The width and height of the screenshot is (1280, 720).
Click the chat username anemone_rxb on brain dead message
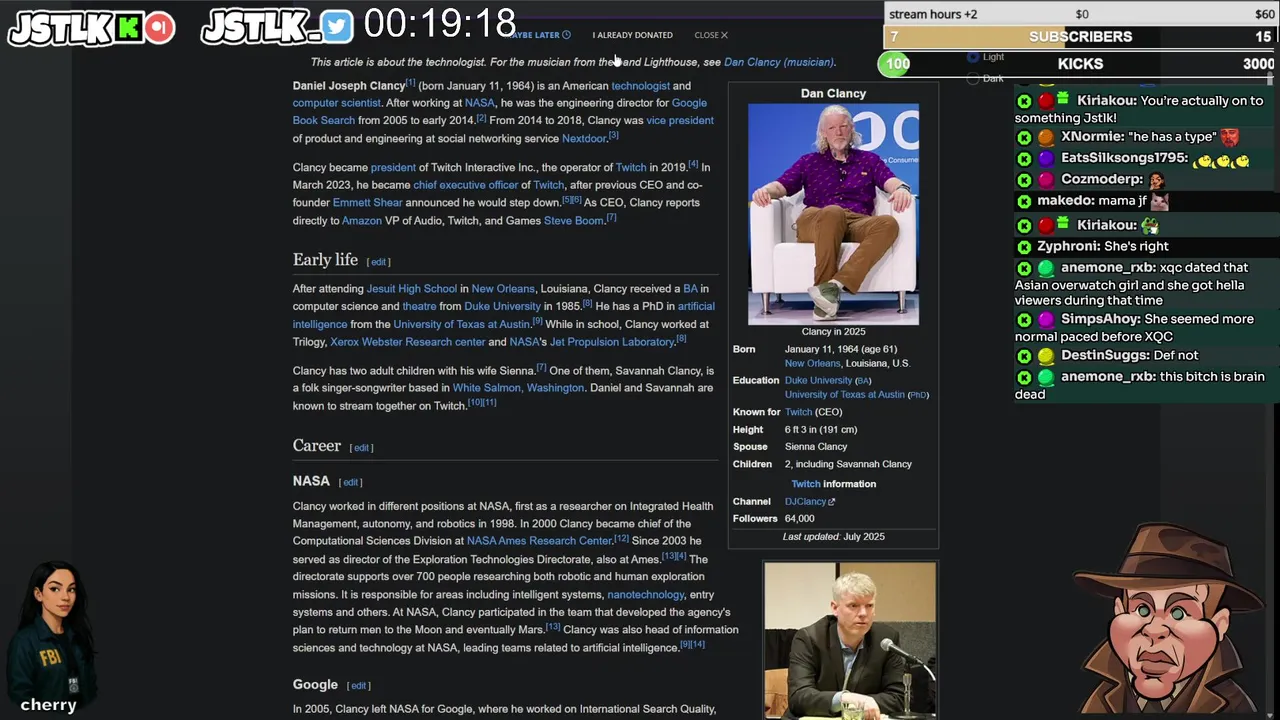pyautogui.click(x=1107, y=377)
